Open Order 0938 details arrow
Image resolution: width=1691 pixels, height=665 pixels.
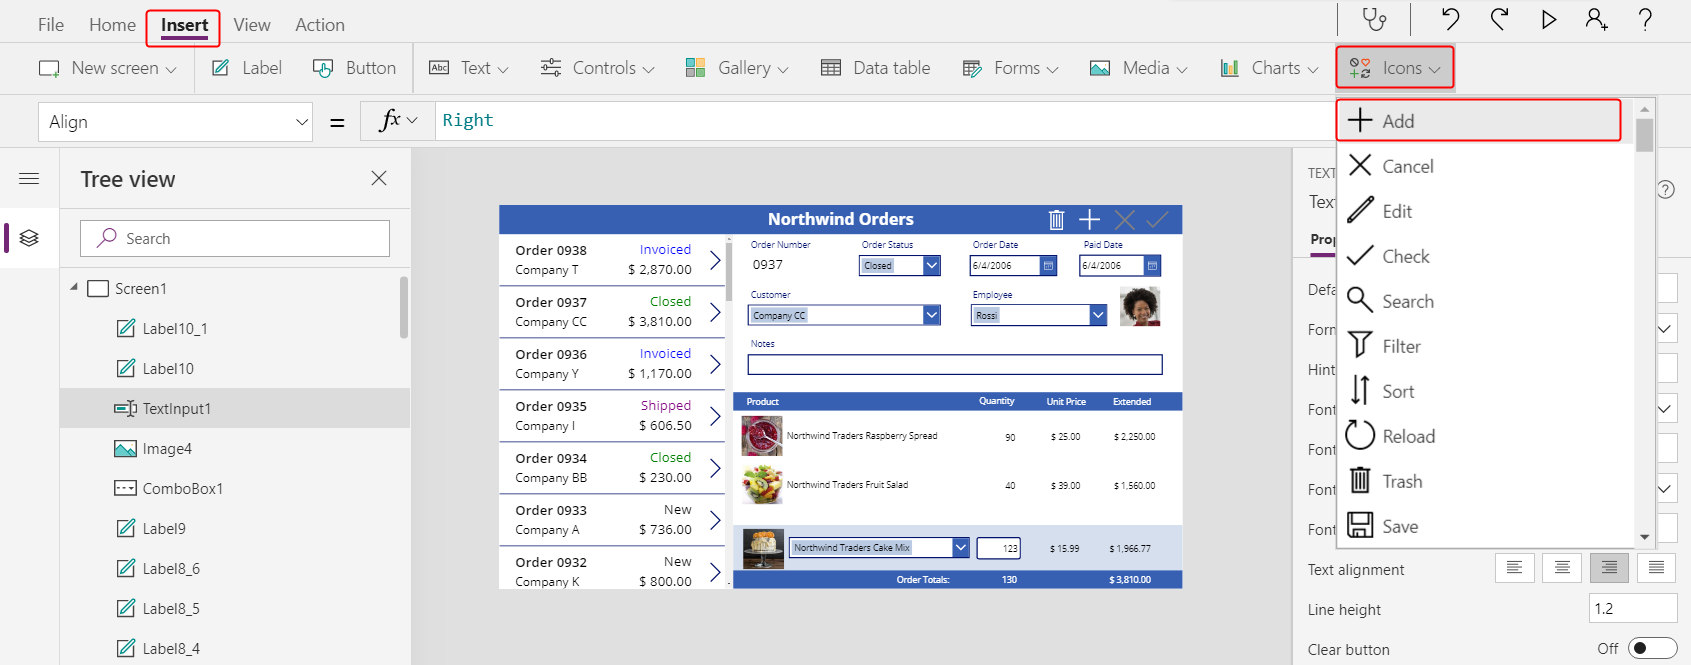(715, 260)
